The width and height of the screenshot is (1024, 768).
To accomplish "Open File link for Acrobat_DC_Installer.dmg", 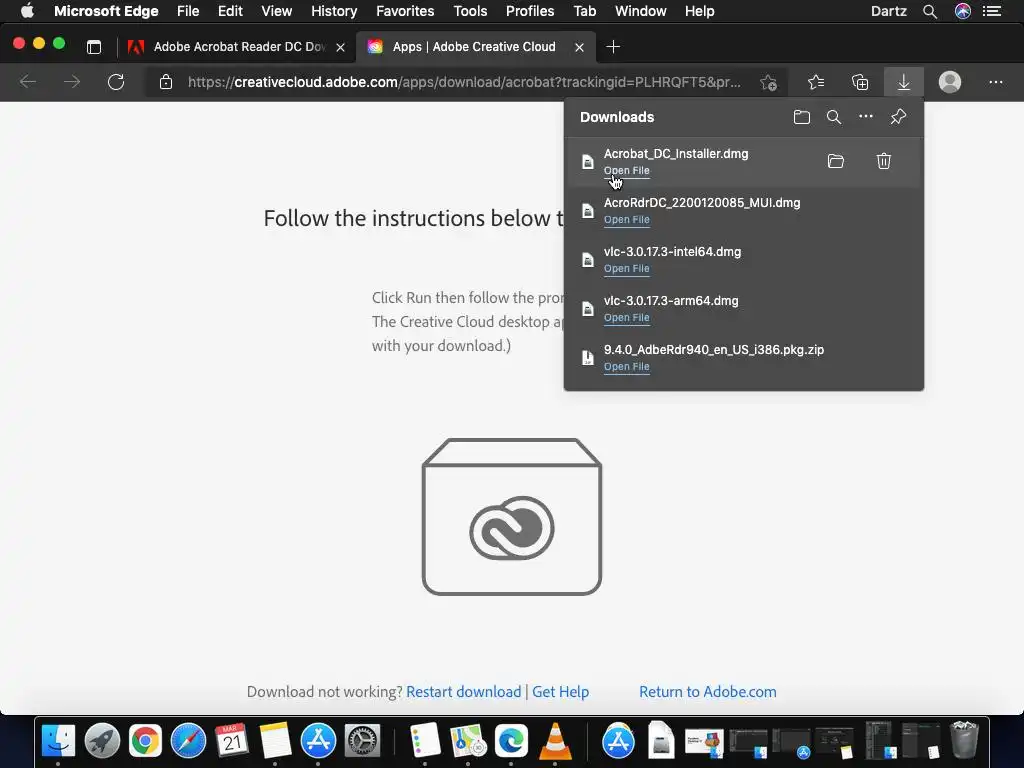I will point(626,170).
